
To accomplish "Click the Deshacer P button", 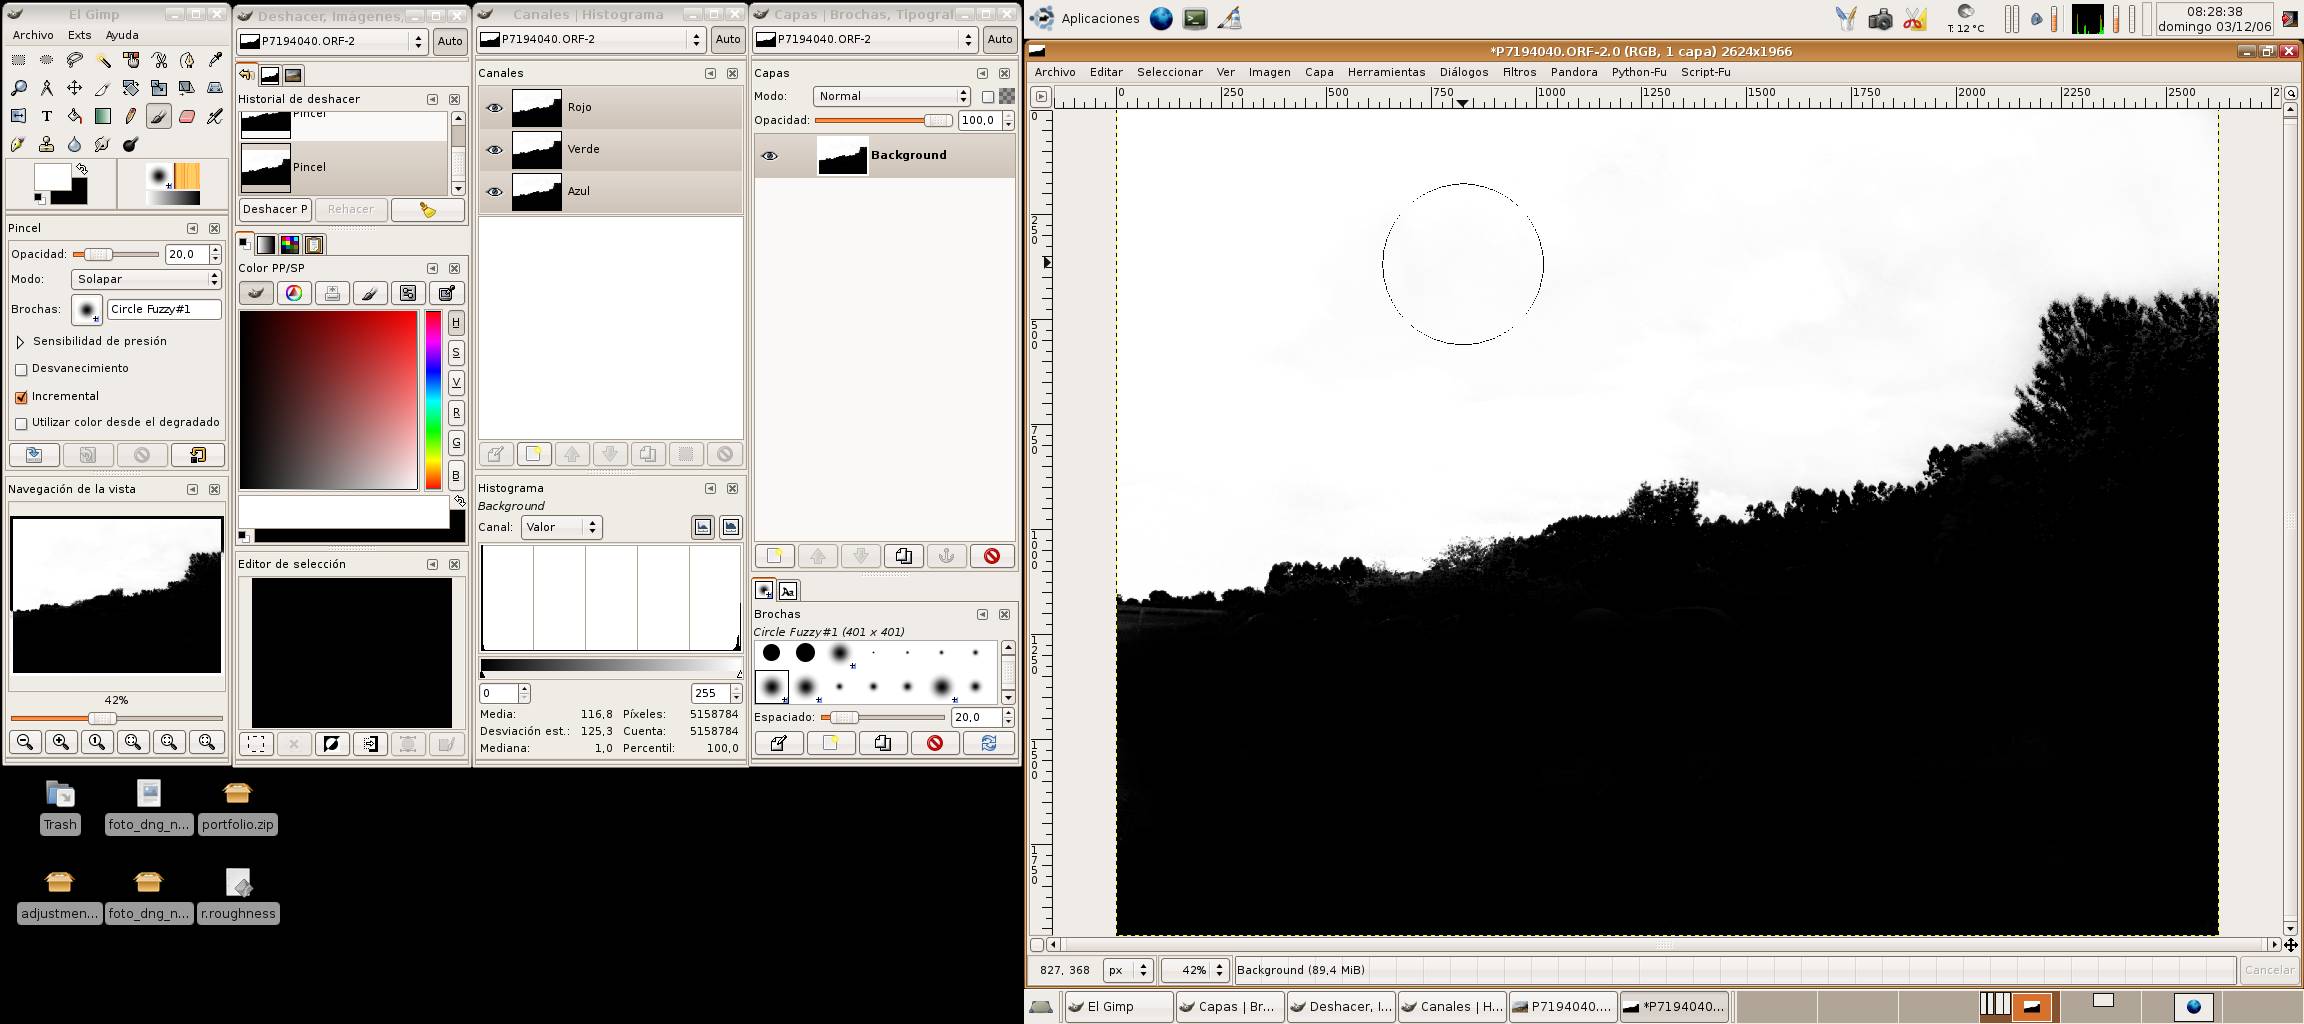I will (275, 209).
